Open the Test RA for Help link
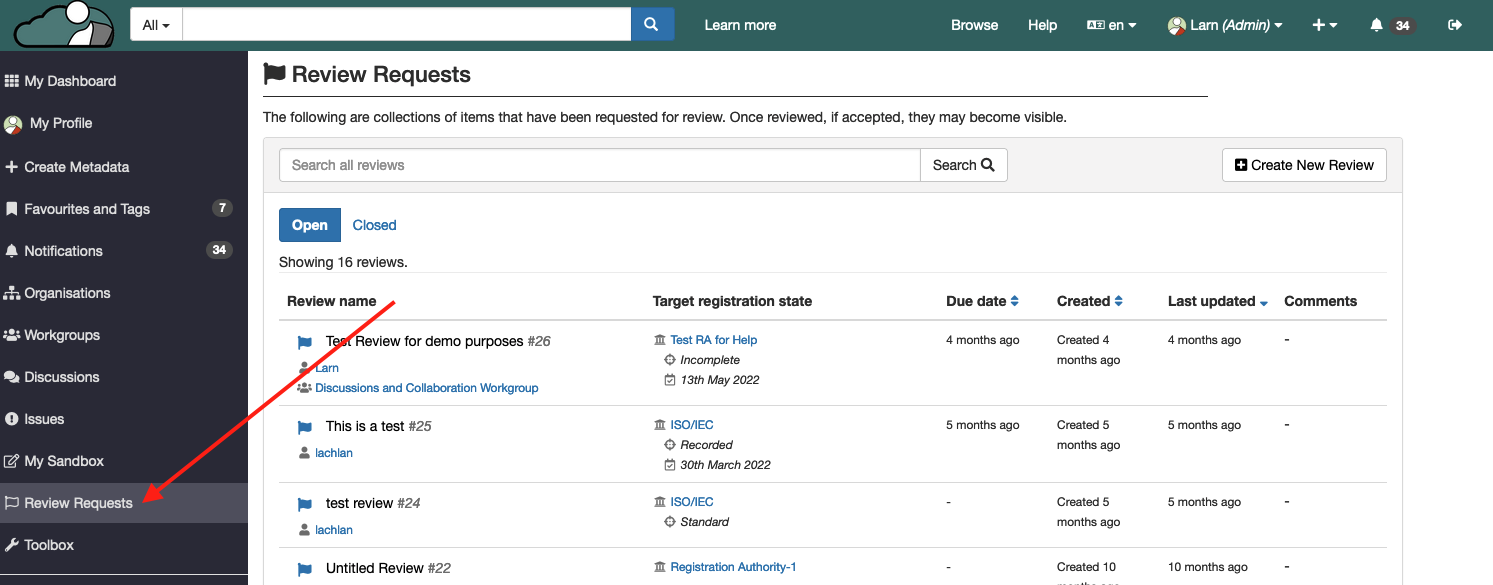The image size is (1493, 585). (713, 340)
